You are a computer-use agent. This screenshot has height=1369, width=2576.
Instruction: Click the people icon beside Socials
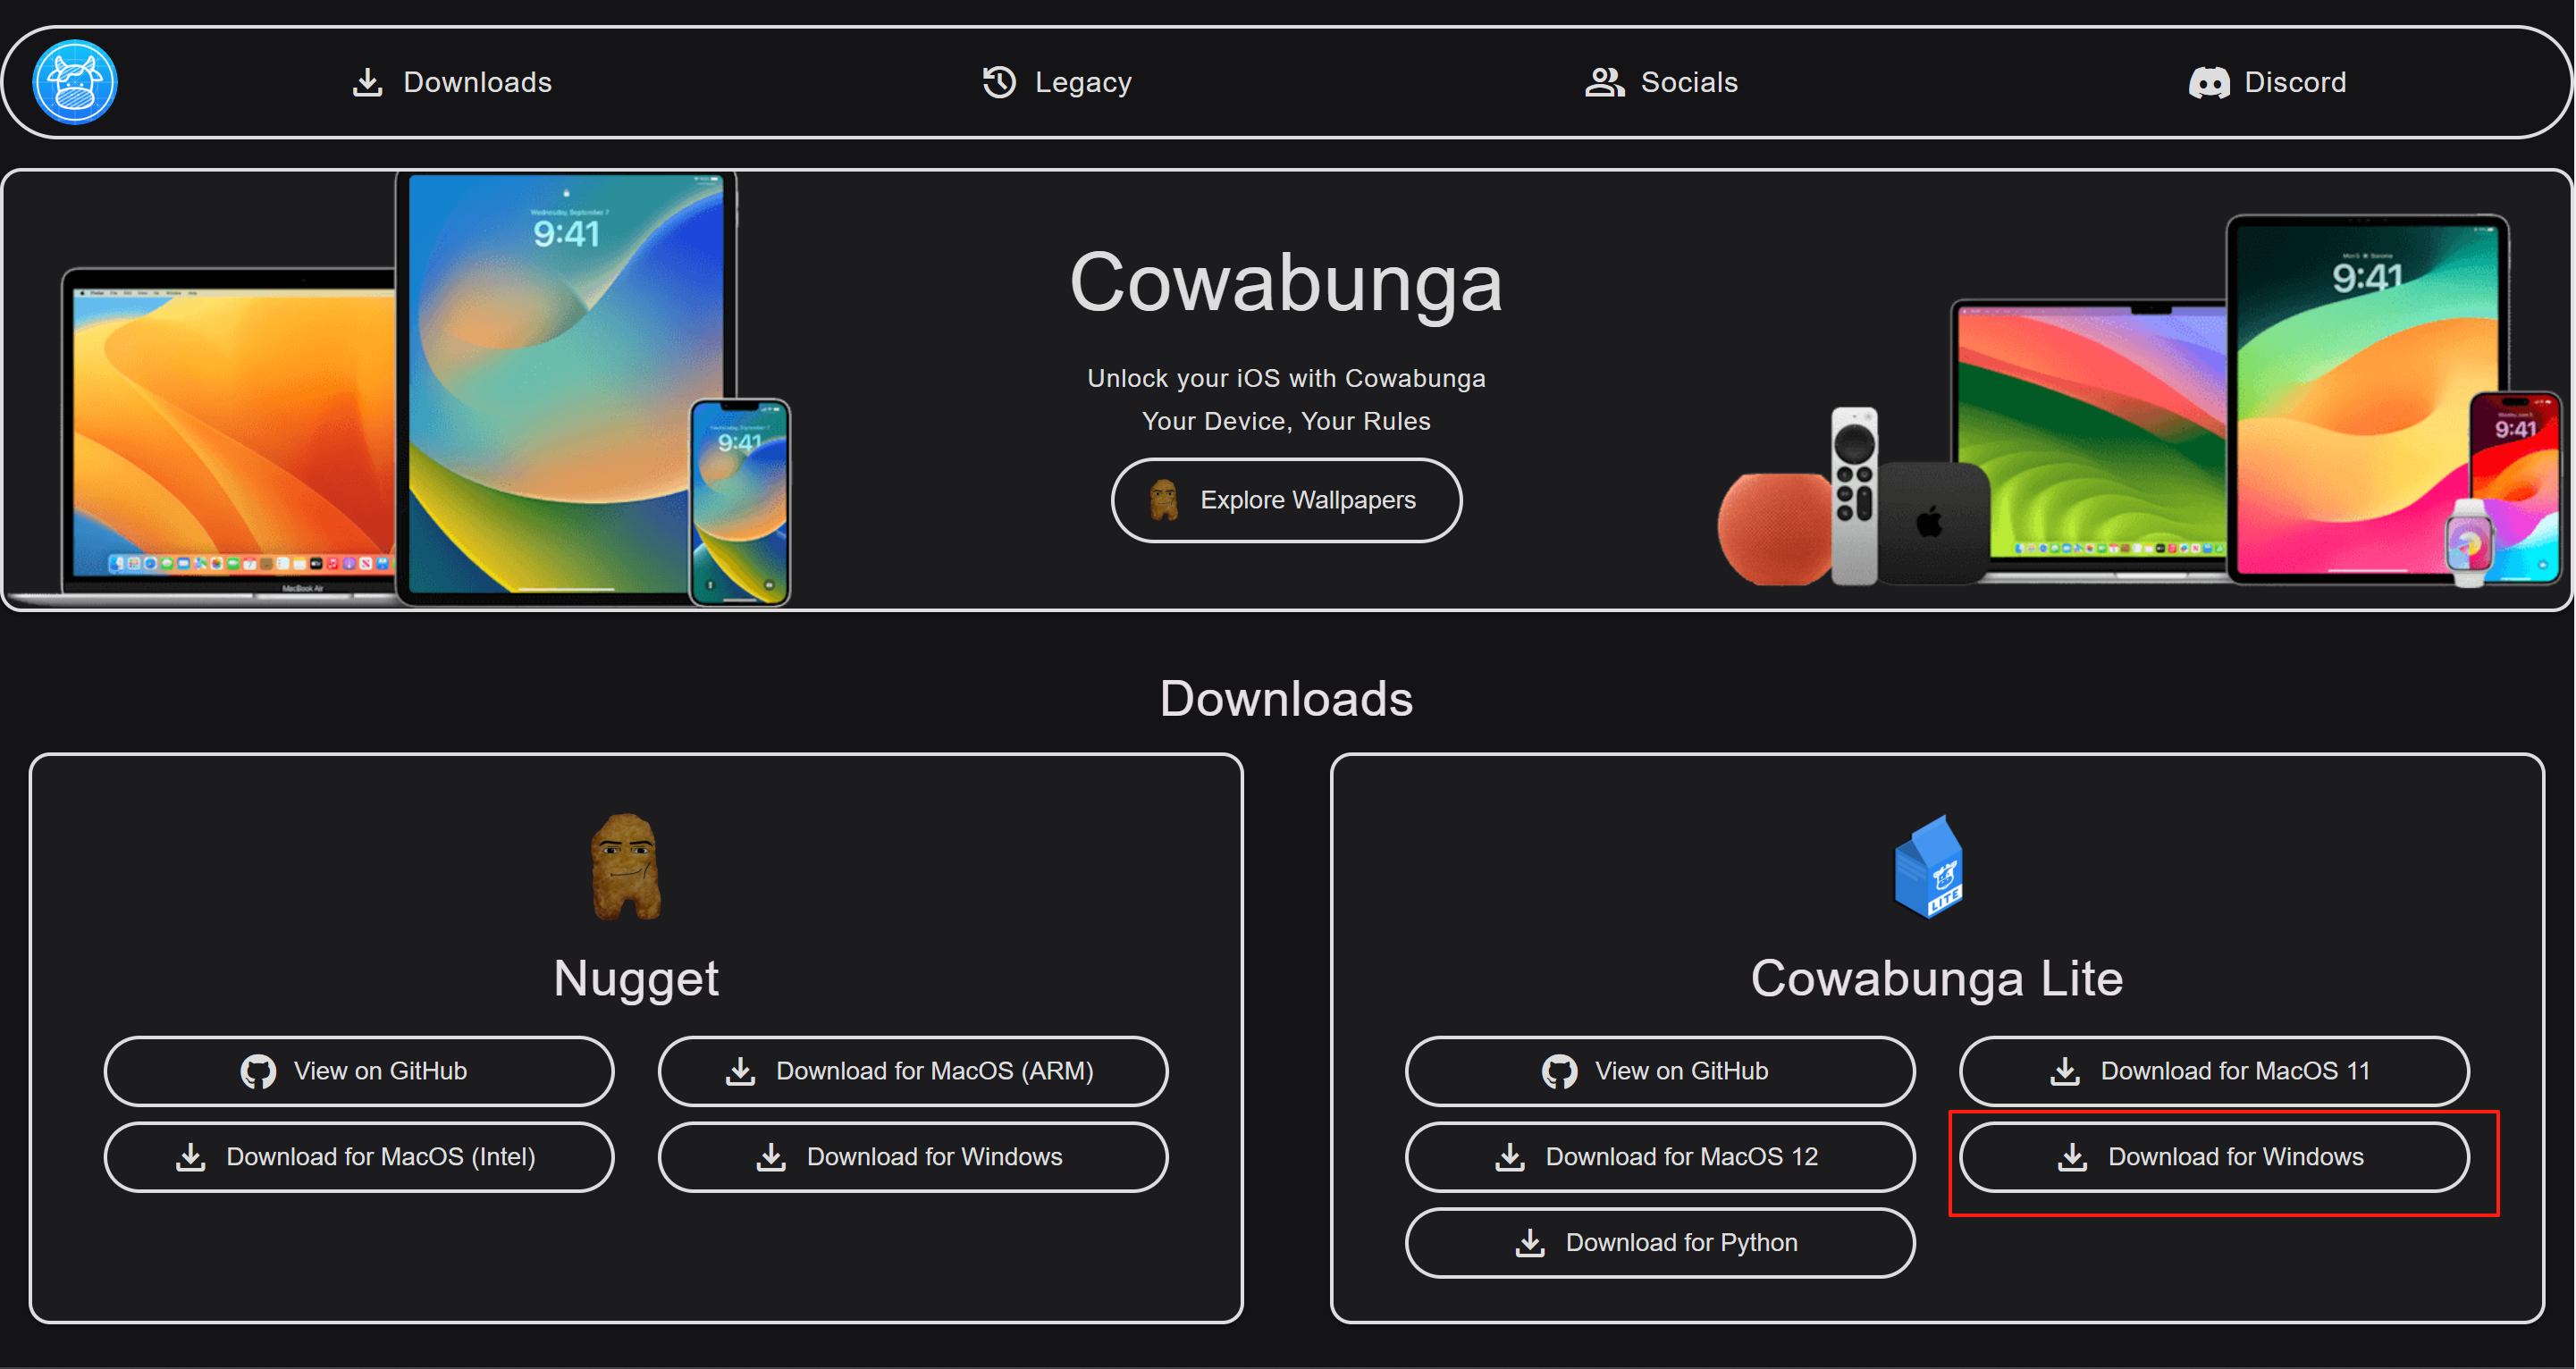1604,82
